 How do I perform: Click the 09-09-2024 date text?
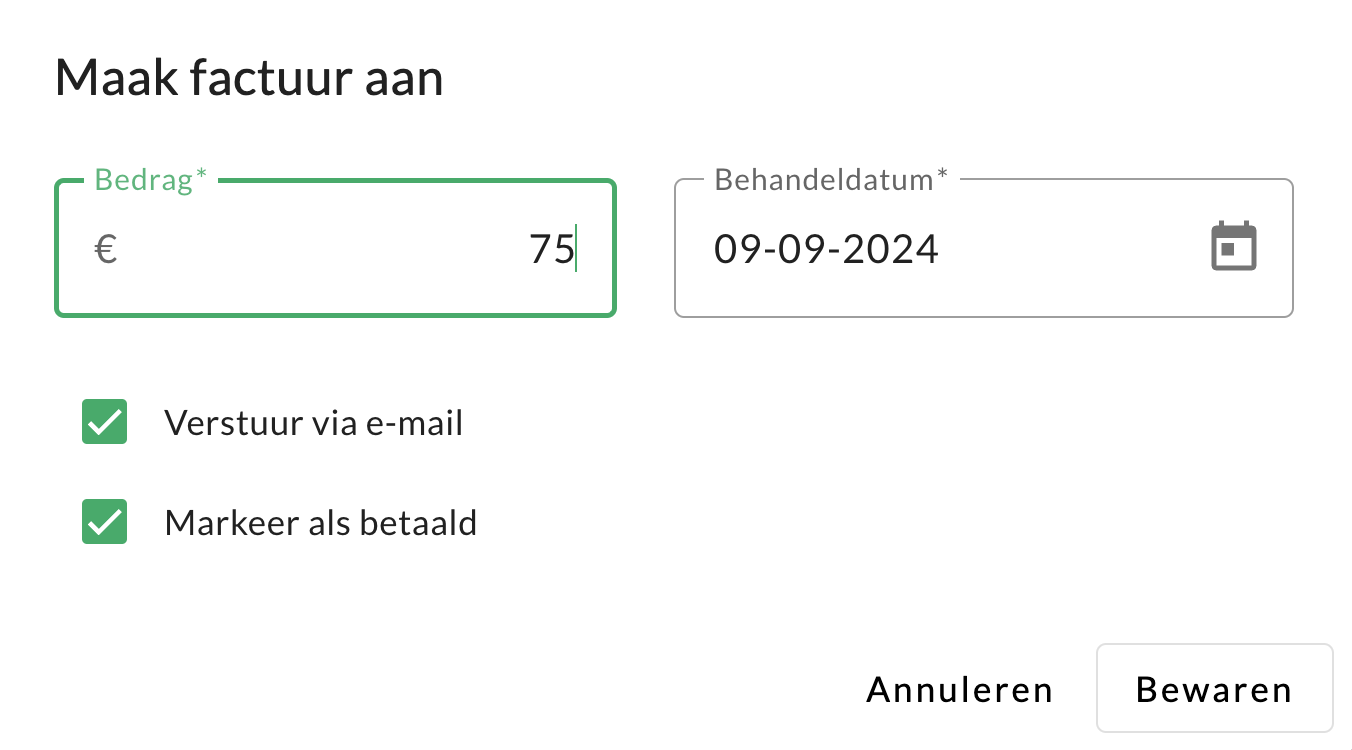coord(826,249)
